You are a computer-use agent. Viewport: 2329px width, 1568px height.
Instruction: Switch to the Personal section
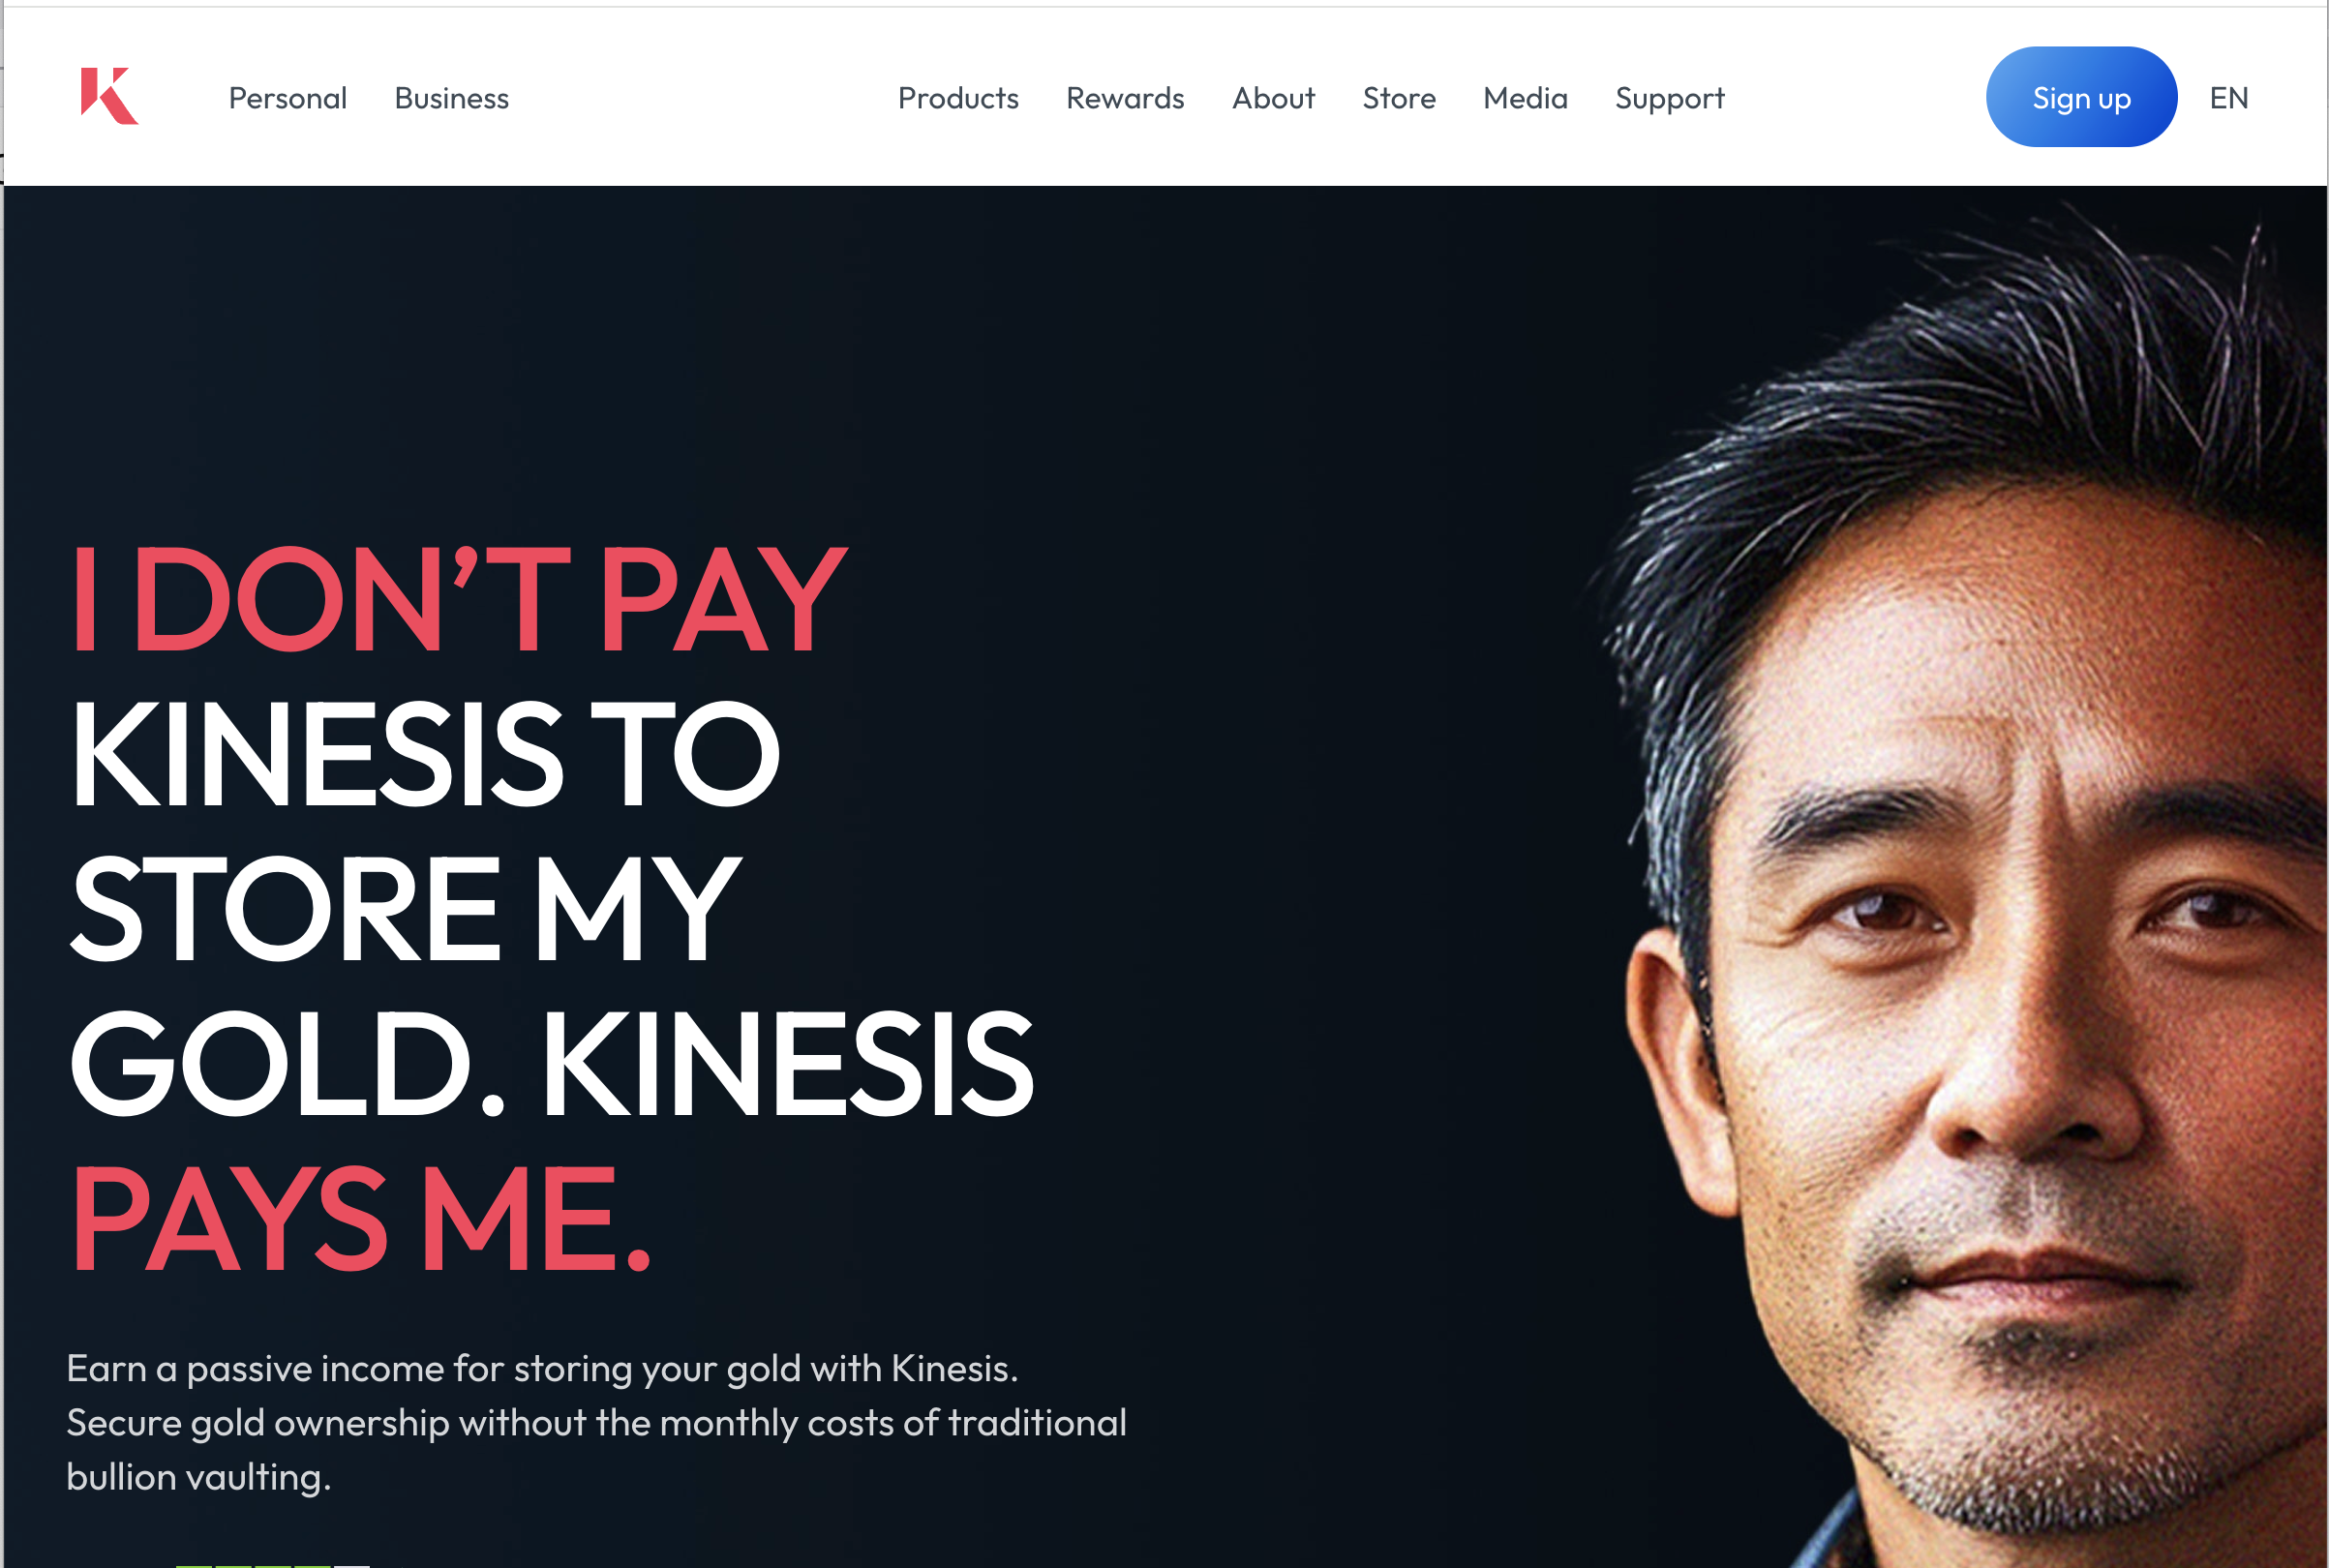(x=288, y=98)
